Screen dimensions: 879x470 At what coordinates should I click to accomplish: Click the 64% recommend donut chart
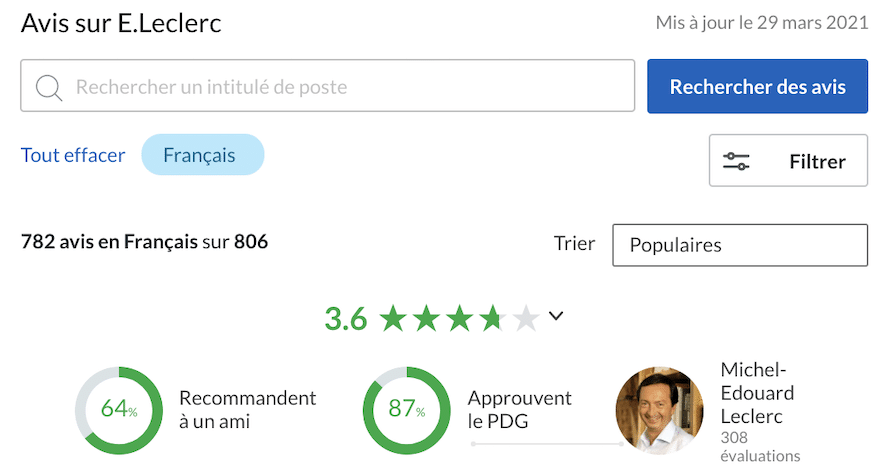119,410
